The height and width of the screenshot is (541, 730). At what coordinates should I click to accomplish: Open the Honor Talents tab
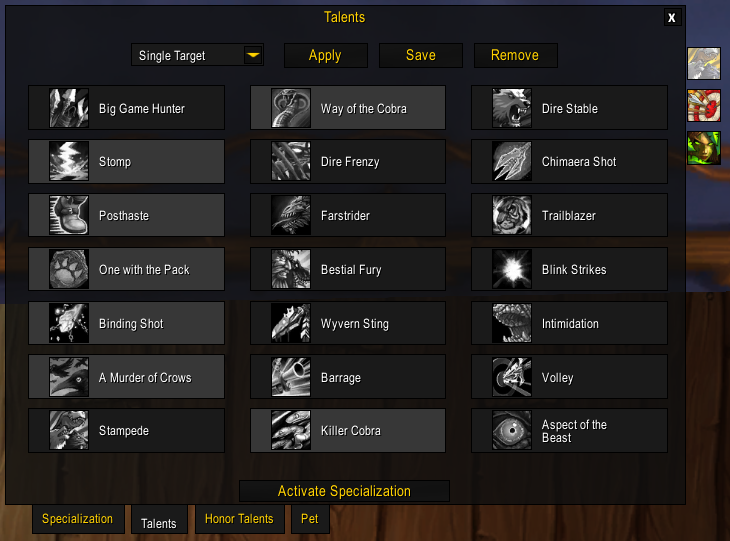point(239,520)
